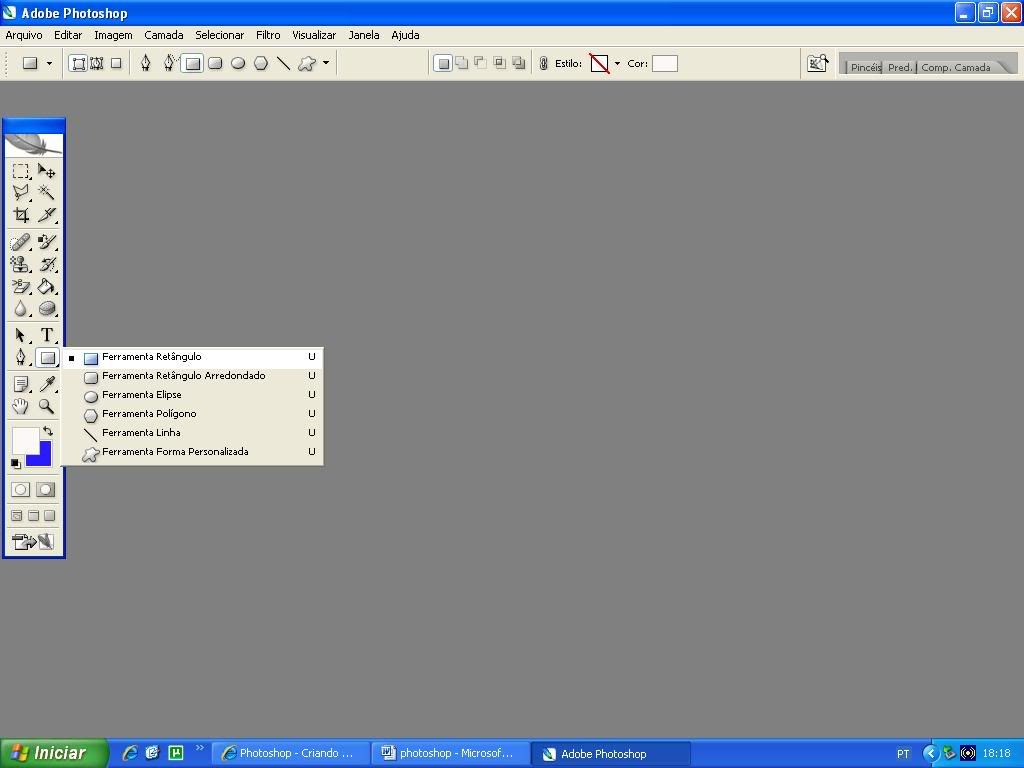
Task: Switch to Quick Mask mode
Action: (46, 489)
